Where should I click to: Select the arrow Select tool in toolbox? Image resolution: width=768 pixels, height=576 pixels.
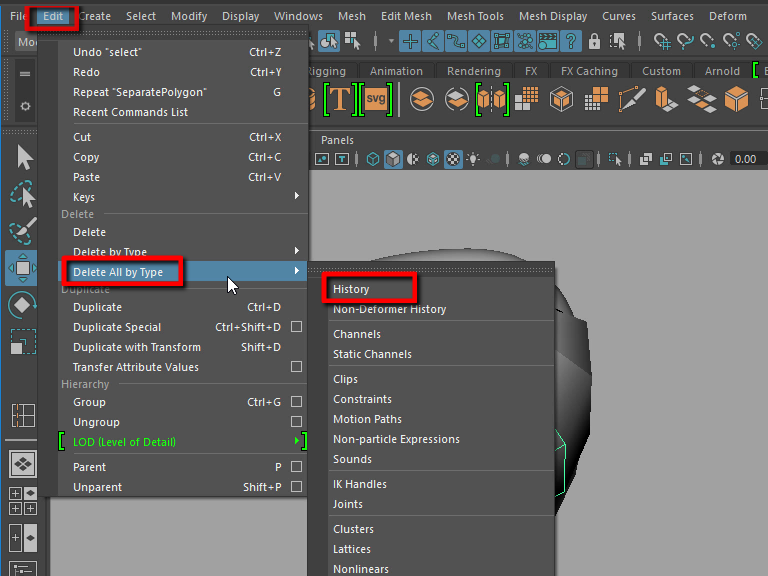pyautogui.click(x=24, y=158)
